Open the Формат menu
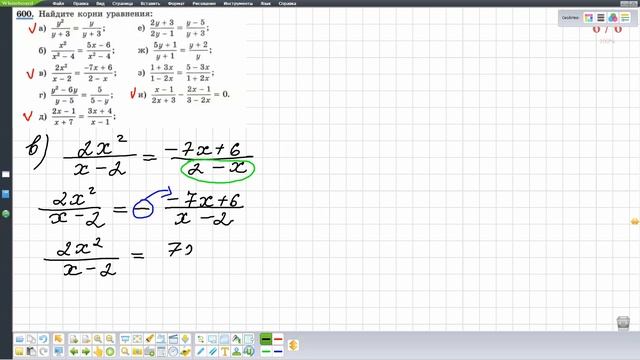This screenshot has height=360, width=640. click(x=176, y=3)
